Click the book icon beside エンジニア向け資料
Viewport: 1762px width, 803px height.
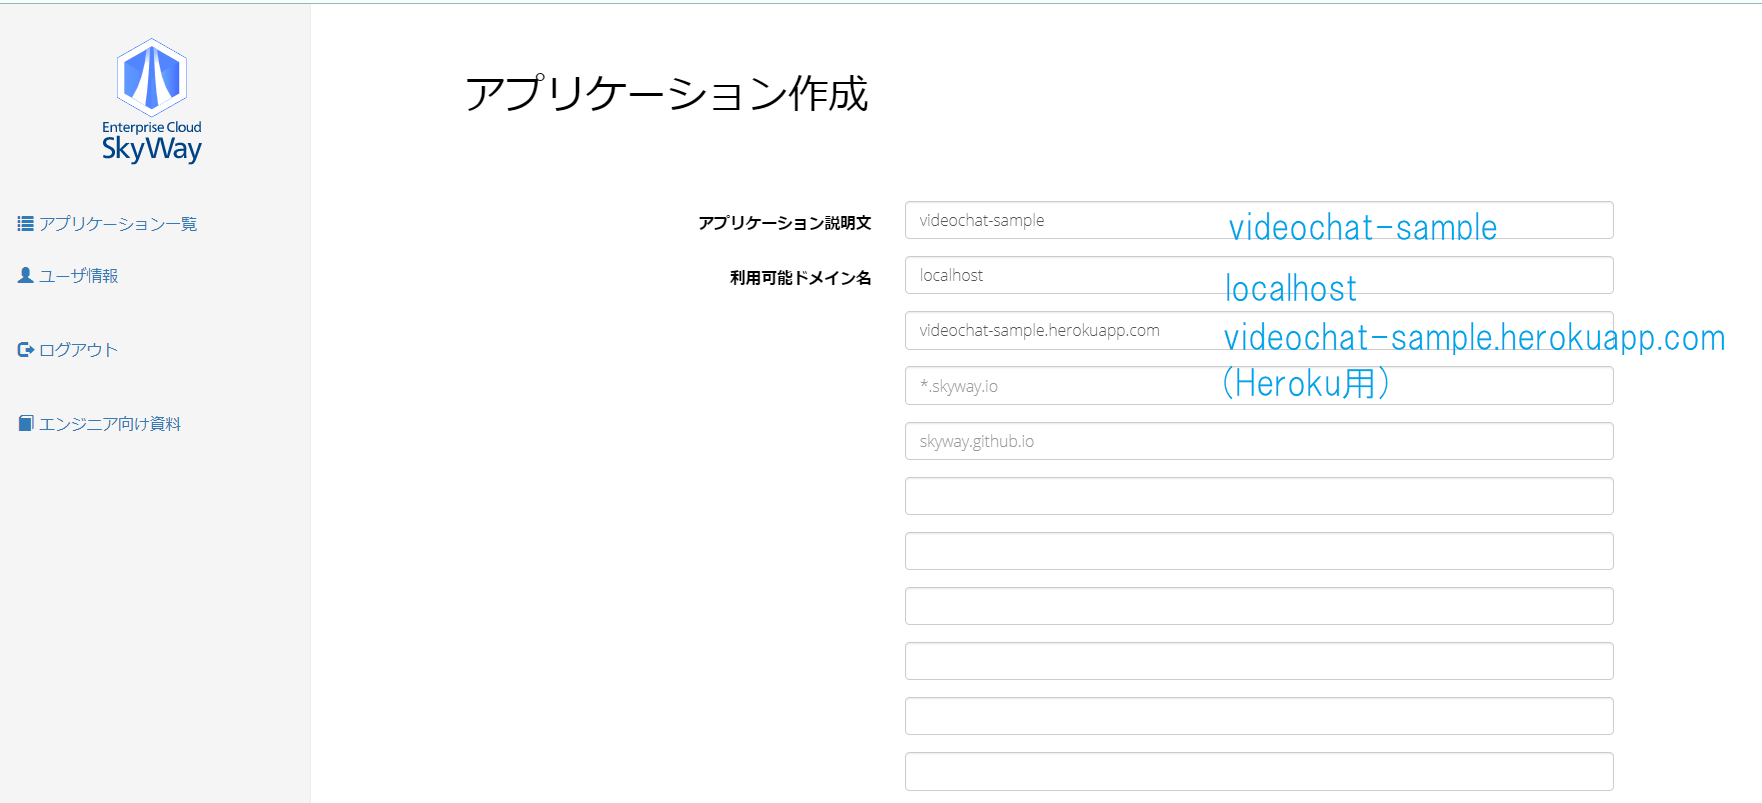tap(26, 424)
